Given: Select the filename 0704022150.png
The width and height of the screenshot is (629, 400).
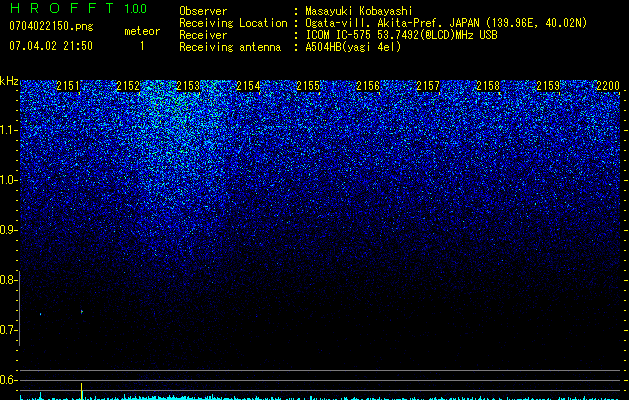Looking at the screenshot, I should pyautogui.click(x=51, y=26).
